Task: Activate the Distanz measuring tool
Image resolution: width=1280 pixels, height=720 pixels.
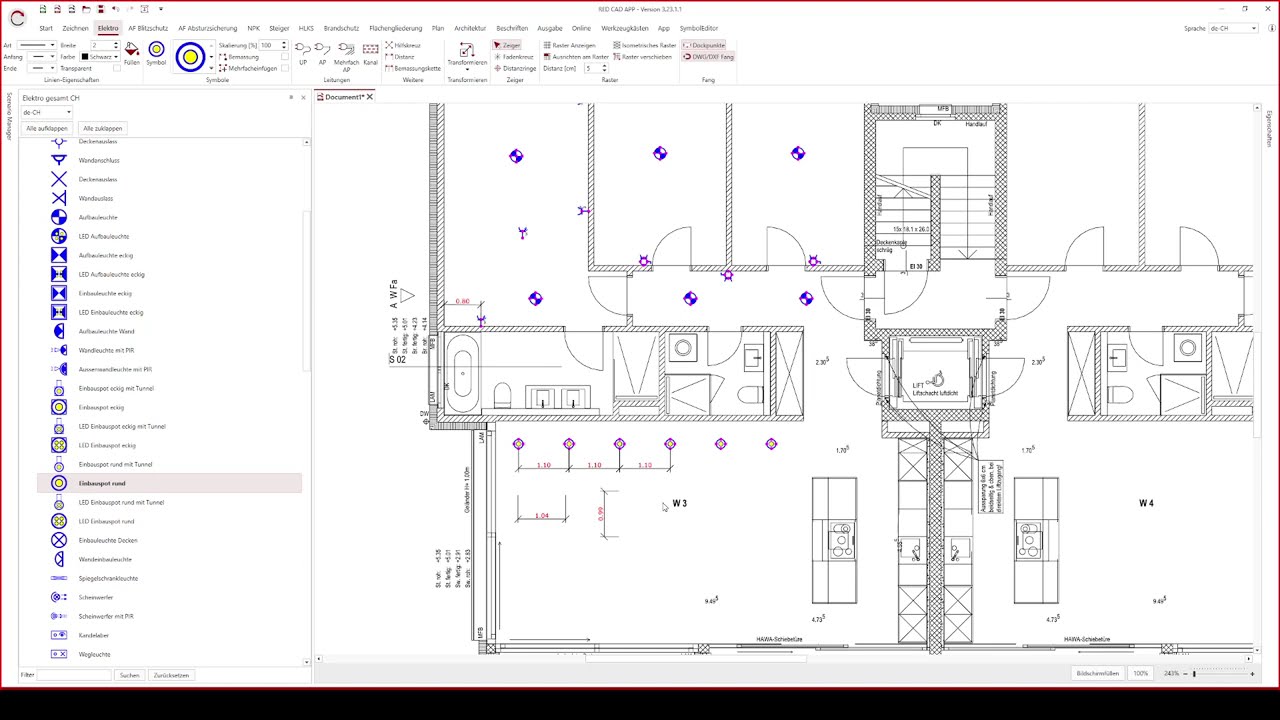Action: point(400,57)
